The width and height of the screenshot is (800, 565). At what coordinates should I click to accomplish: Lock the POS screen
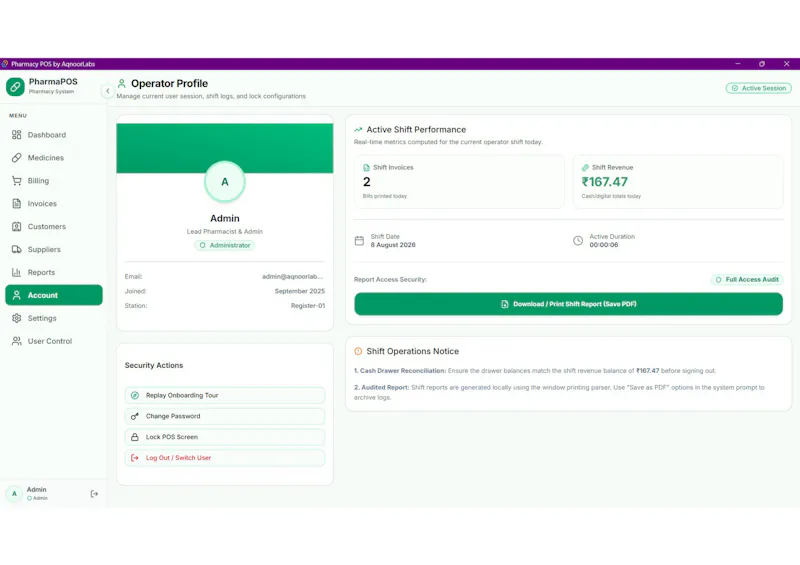coord(224,437)
